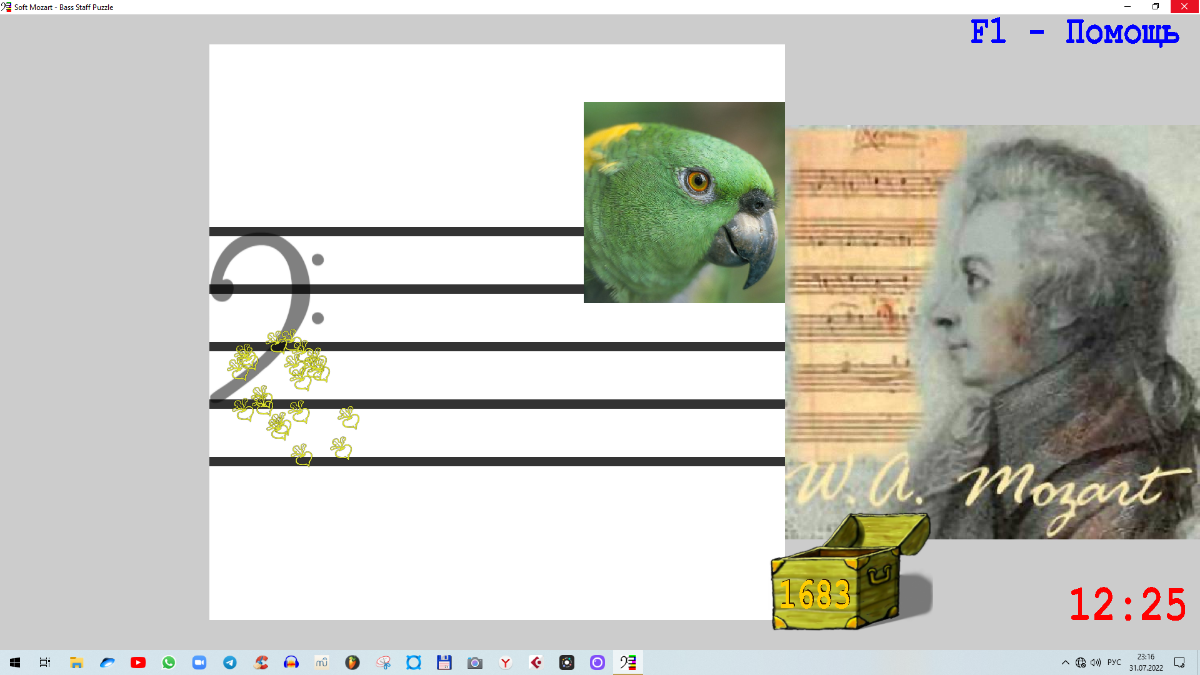Close the Soft Mozart window
This screenshot has height=675, width=1200.
tap(1184, 6)
